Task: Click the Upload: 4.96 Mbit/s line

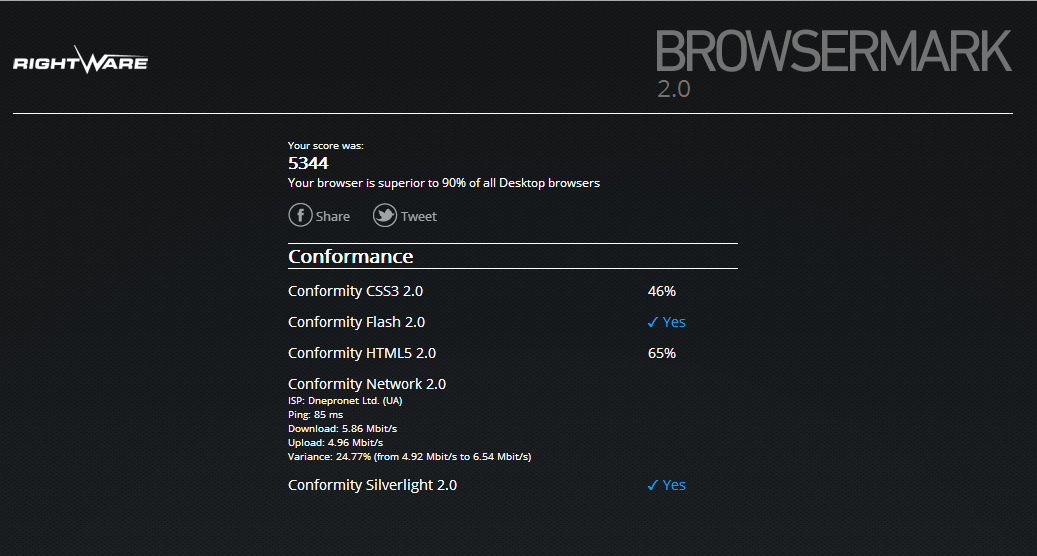Action: tap(335, 442)
